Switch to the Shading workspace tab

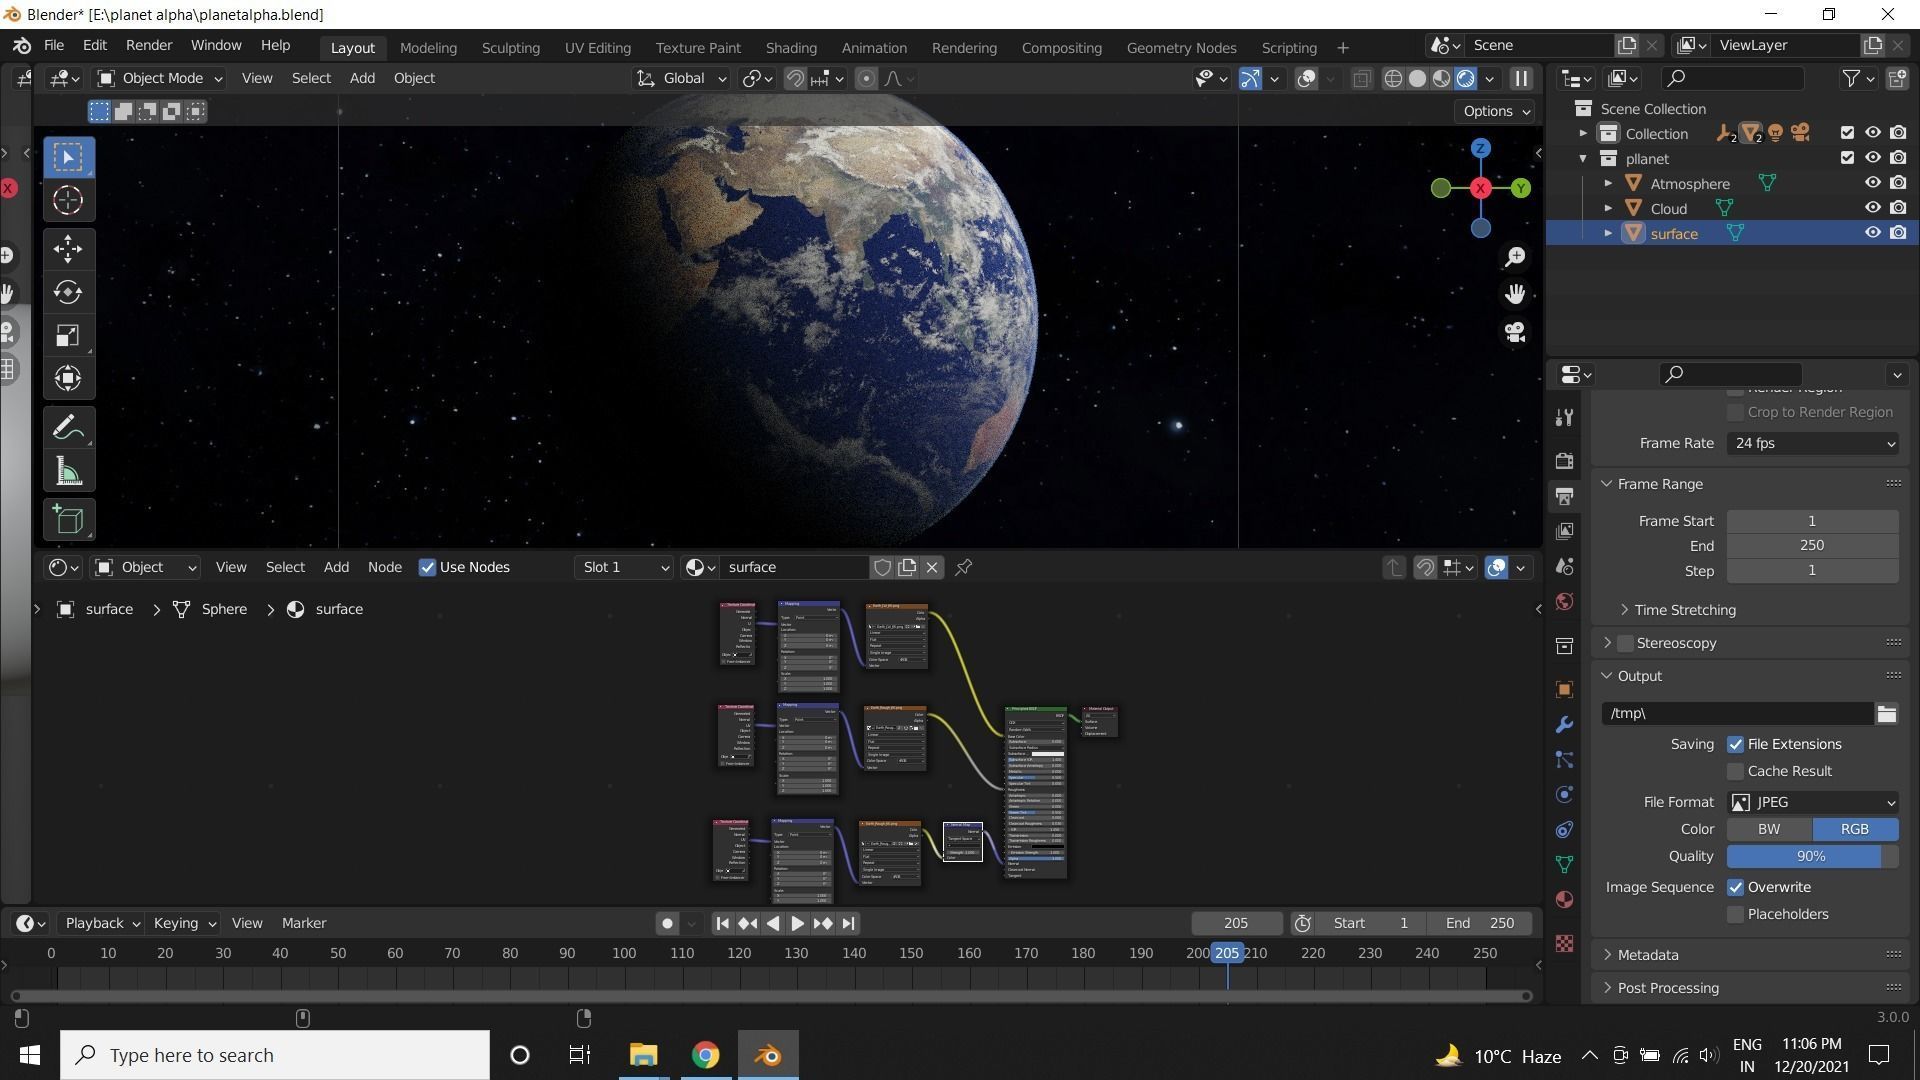click(791, 48)
